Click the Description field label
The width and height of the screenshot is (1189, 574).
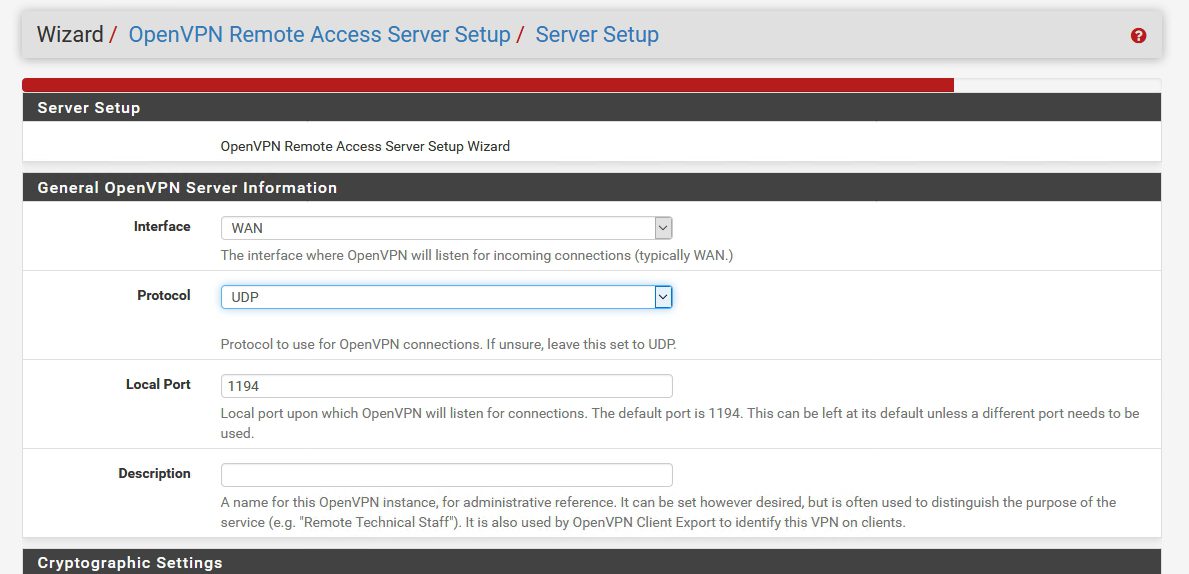(x=155, y=473)
